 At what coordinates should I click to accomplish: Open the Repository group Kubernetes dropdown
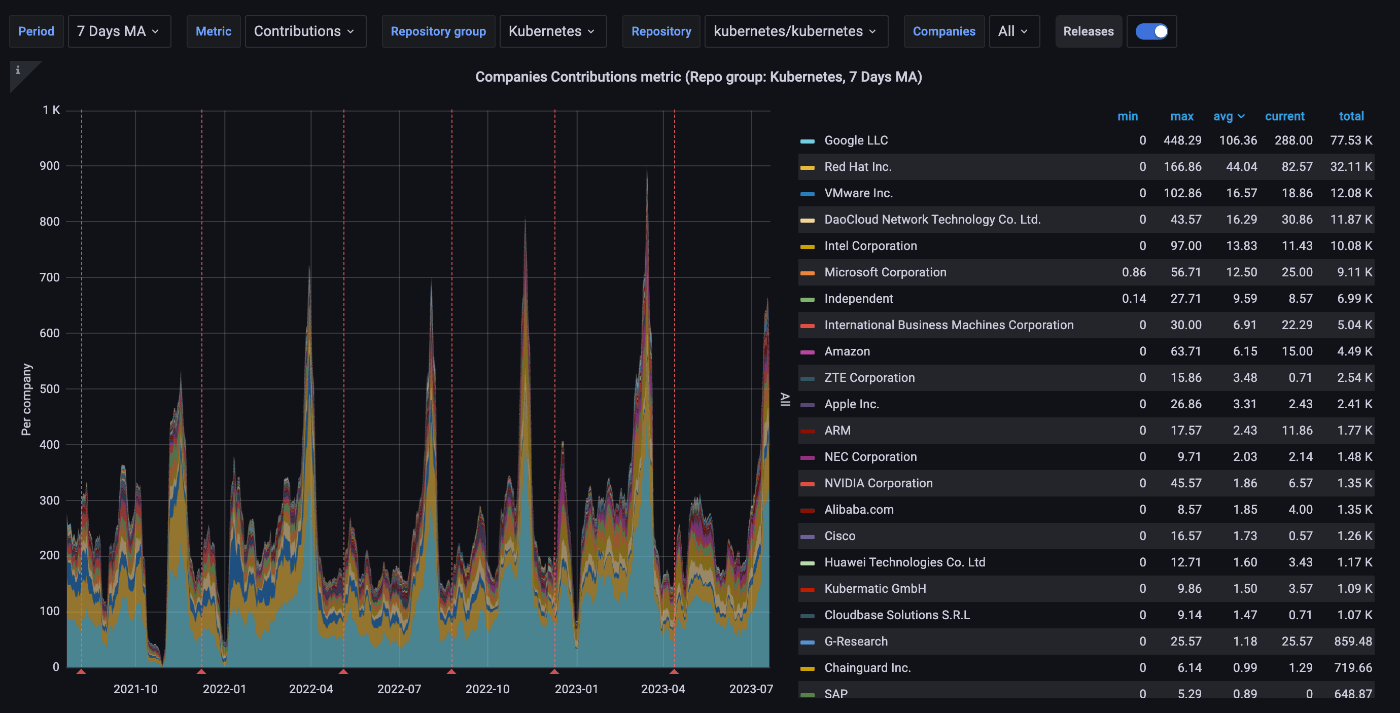click(x=552, y=31)
